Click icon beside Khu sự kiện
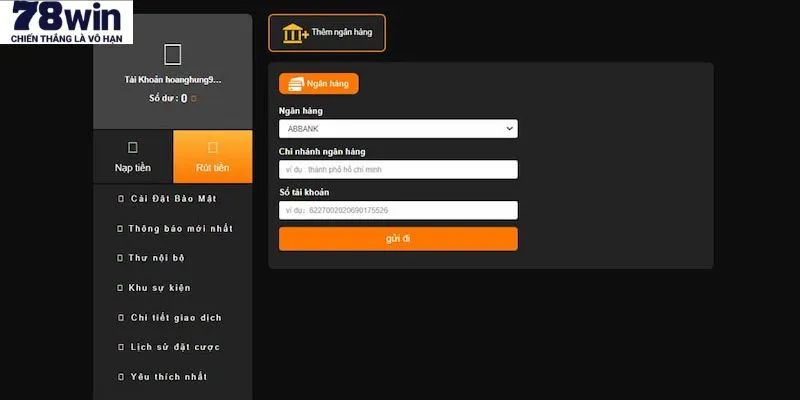The width and height of the screenshot is (800, 400). [x=120, y=288]
